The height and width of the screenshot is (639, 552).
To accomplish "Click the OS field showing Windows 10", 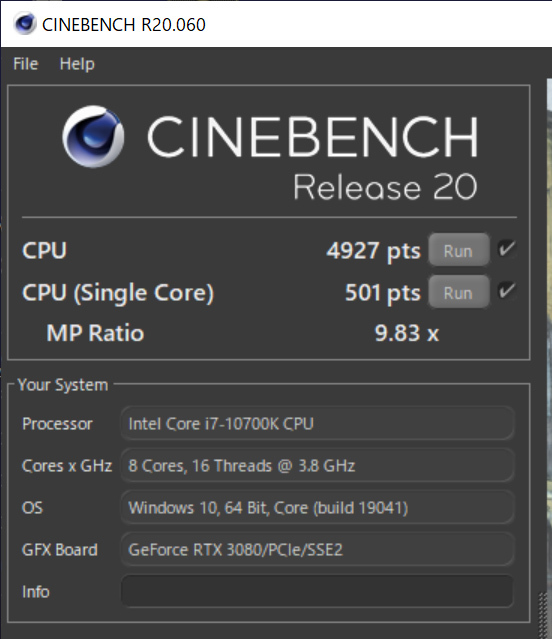I will coord(317,507).
